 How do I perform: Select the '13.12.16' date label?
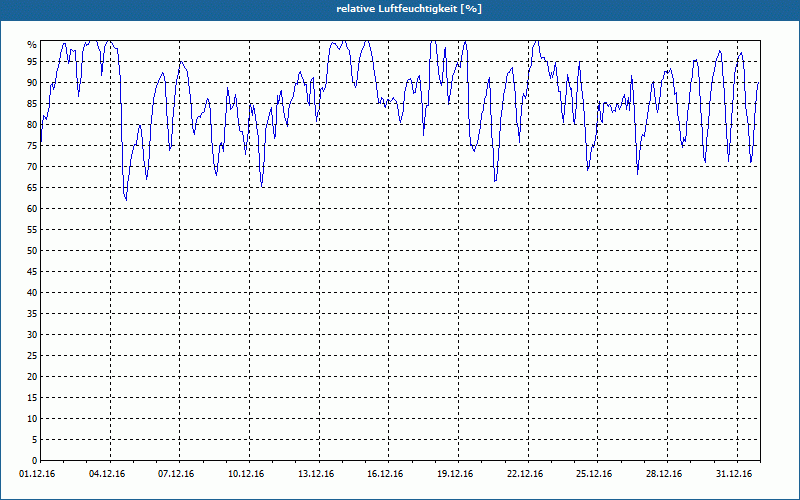[316, 474]
